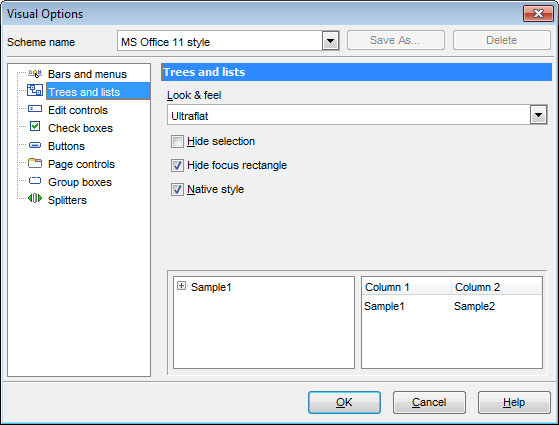Viewport: 559px width, 425px height.
Task: Click the Buttons icon in the tree
Action: (x=35, y=145)
